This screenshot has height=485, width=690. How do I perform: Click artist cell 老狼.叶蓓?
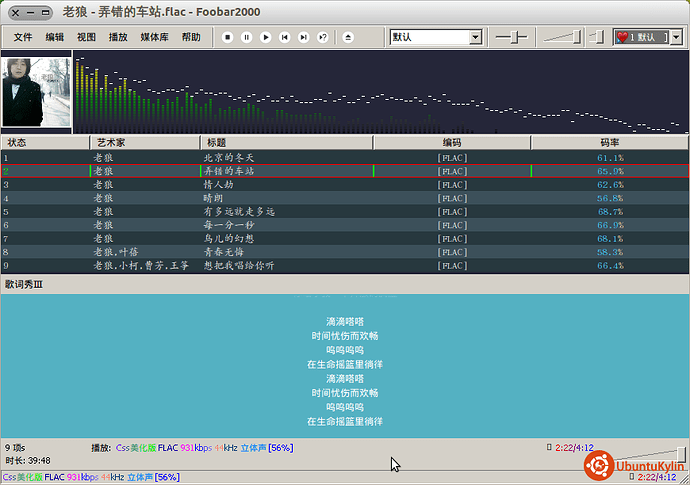pyautogui.click(x=116, y=252)
